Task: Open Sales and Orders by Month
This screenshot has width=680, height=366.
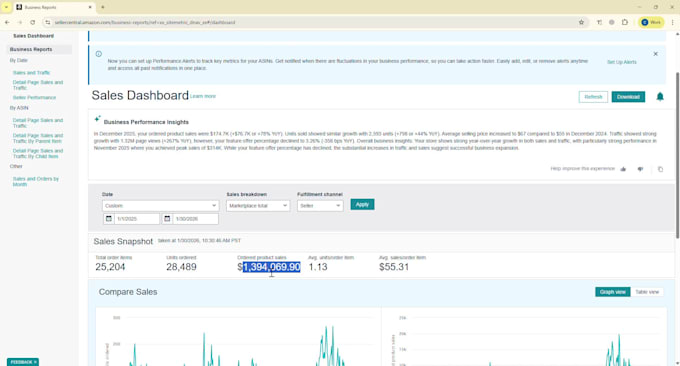Action: coord(36,182)
